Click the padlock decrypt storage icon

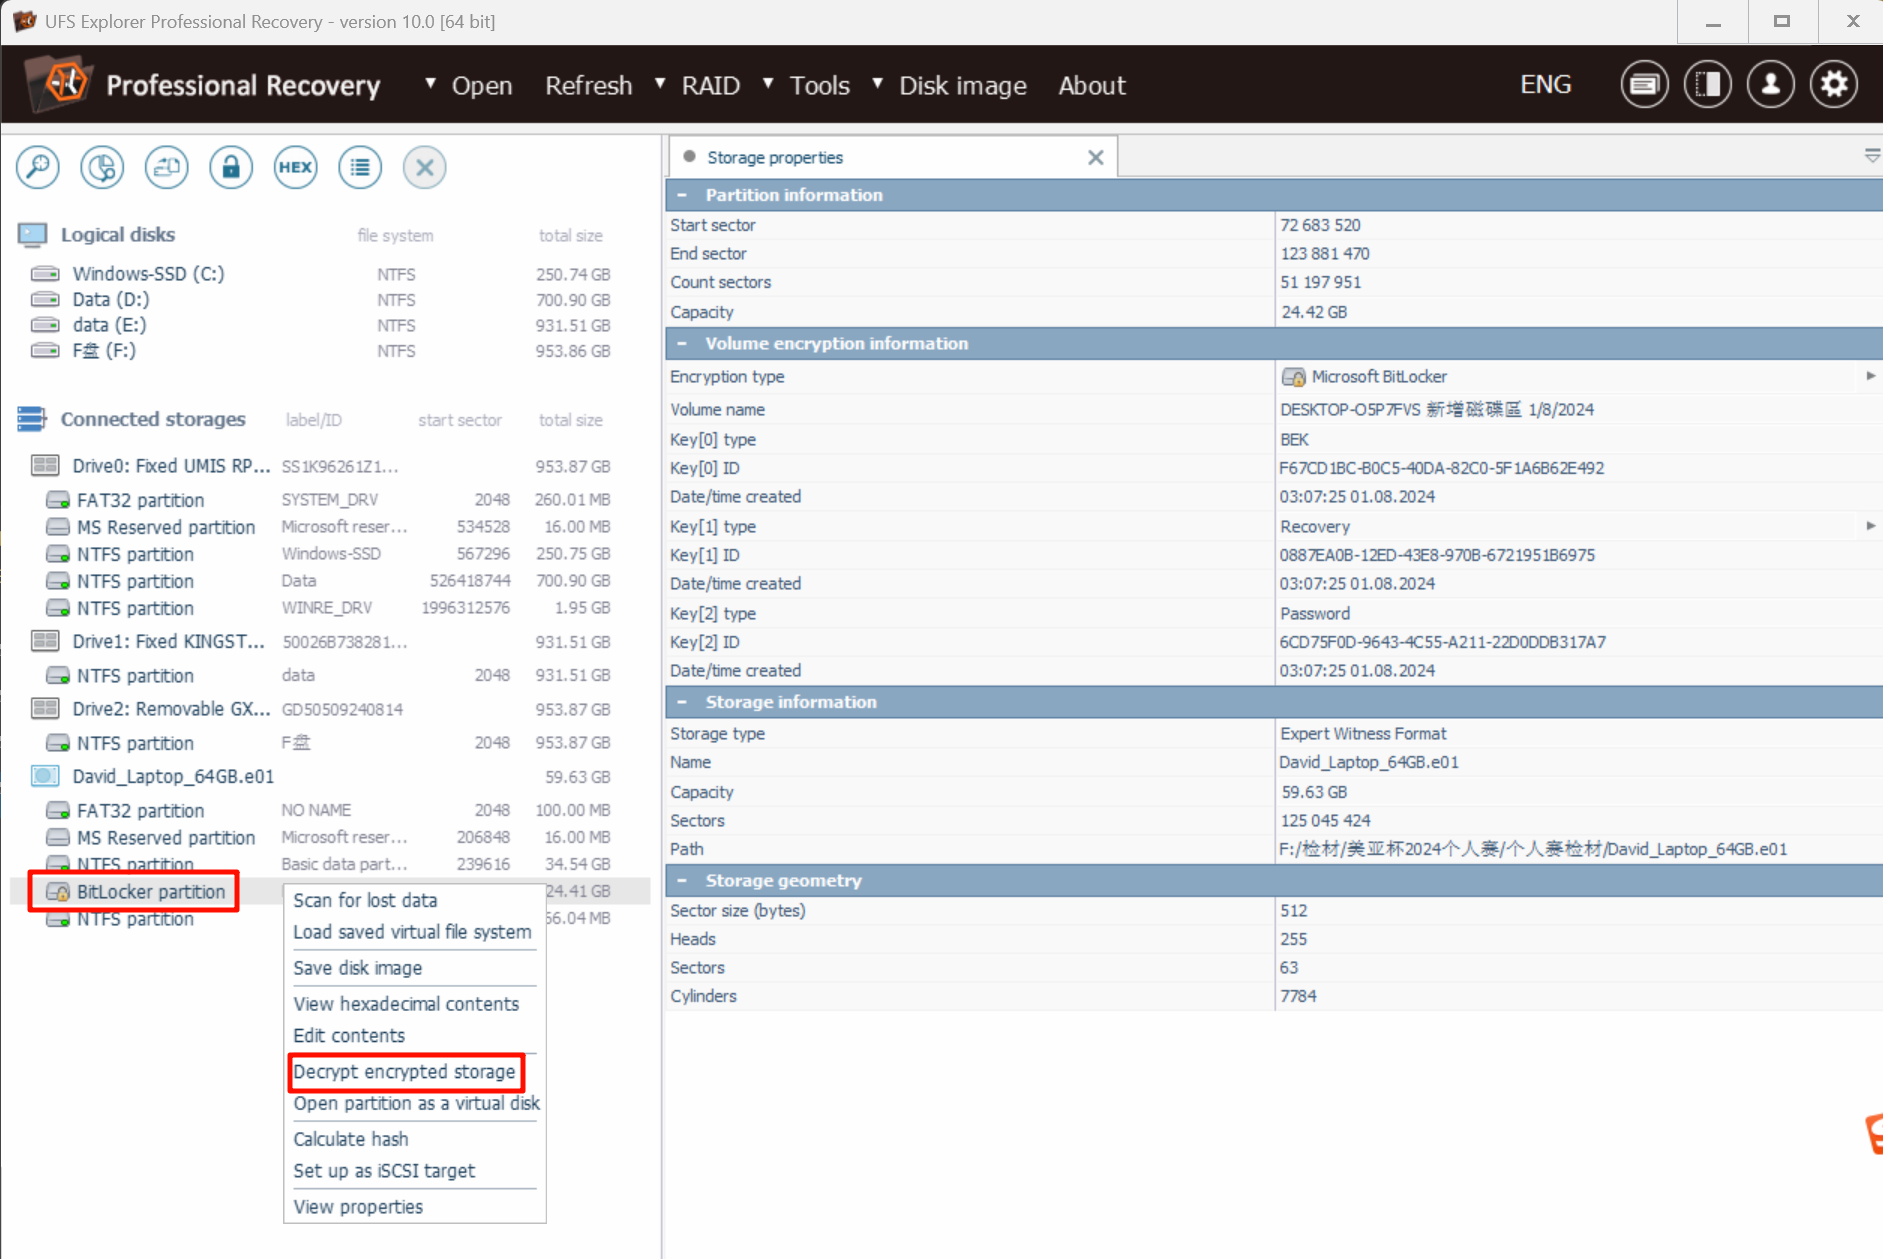(231, 167)
